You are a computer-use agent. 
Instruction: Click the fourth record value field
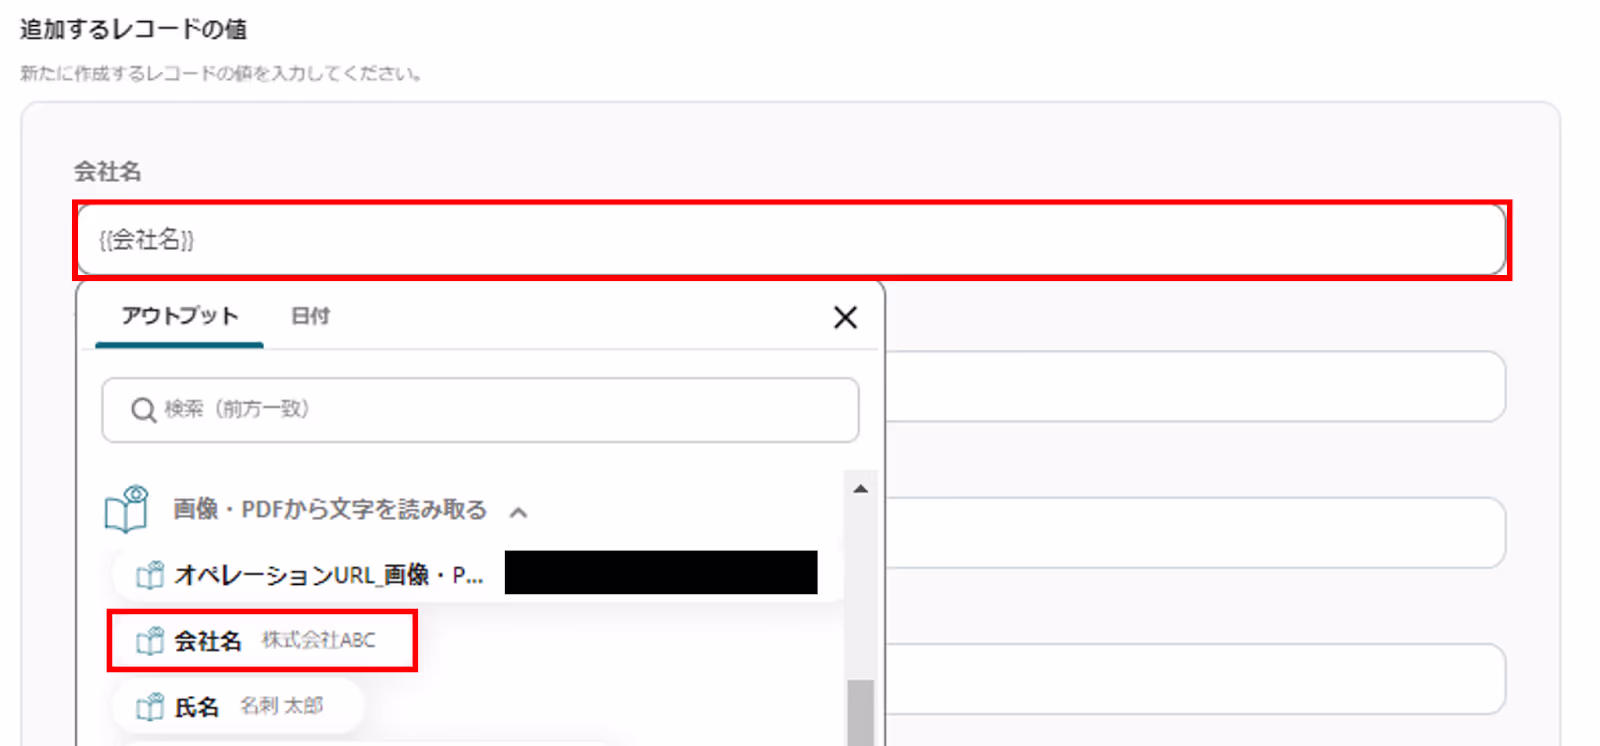coord(1195,679)
